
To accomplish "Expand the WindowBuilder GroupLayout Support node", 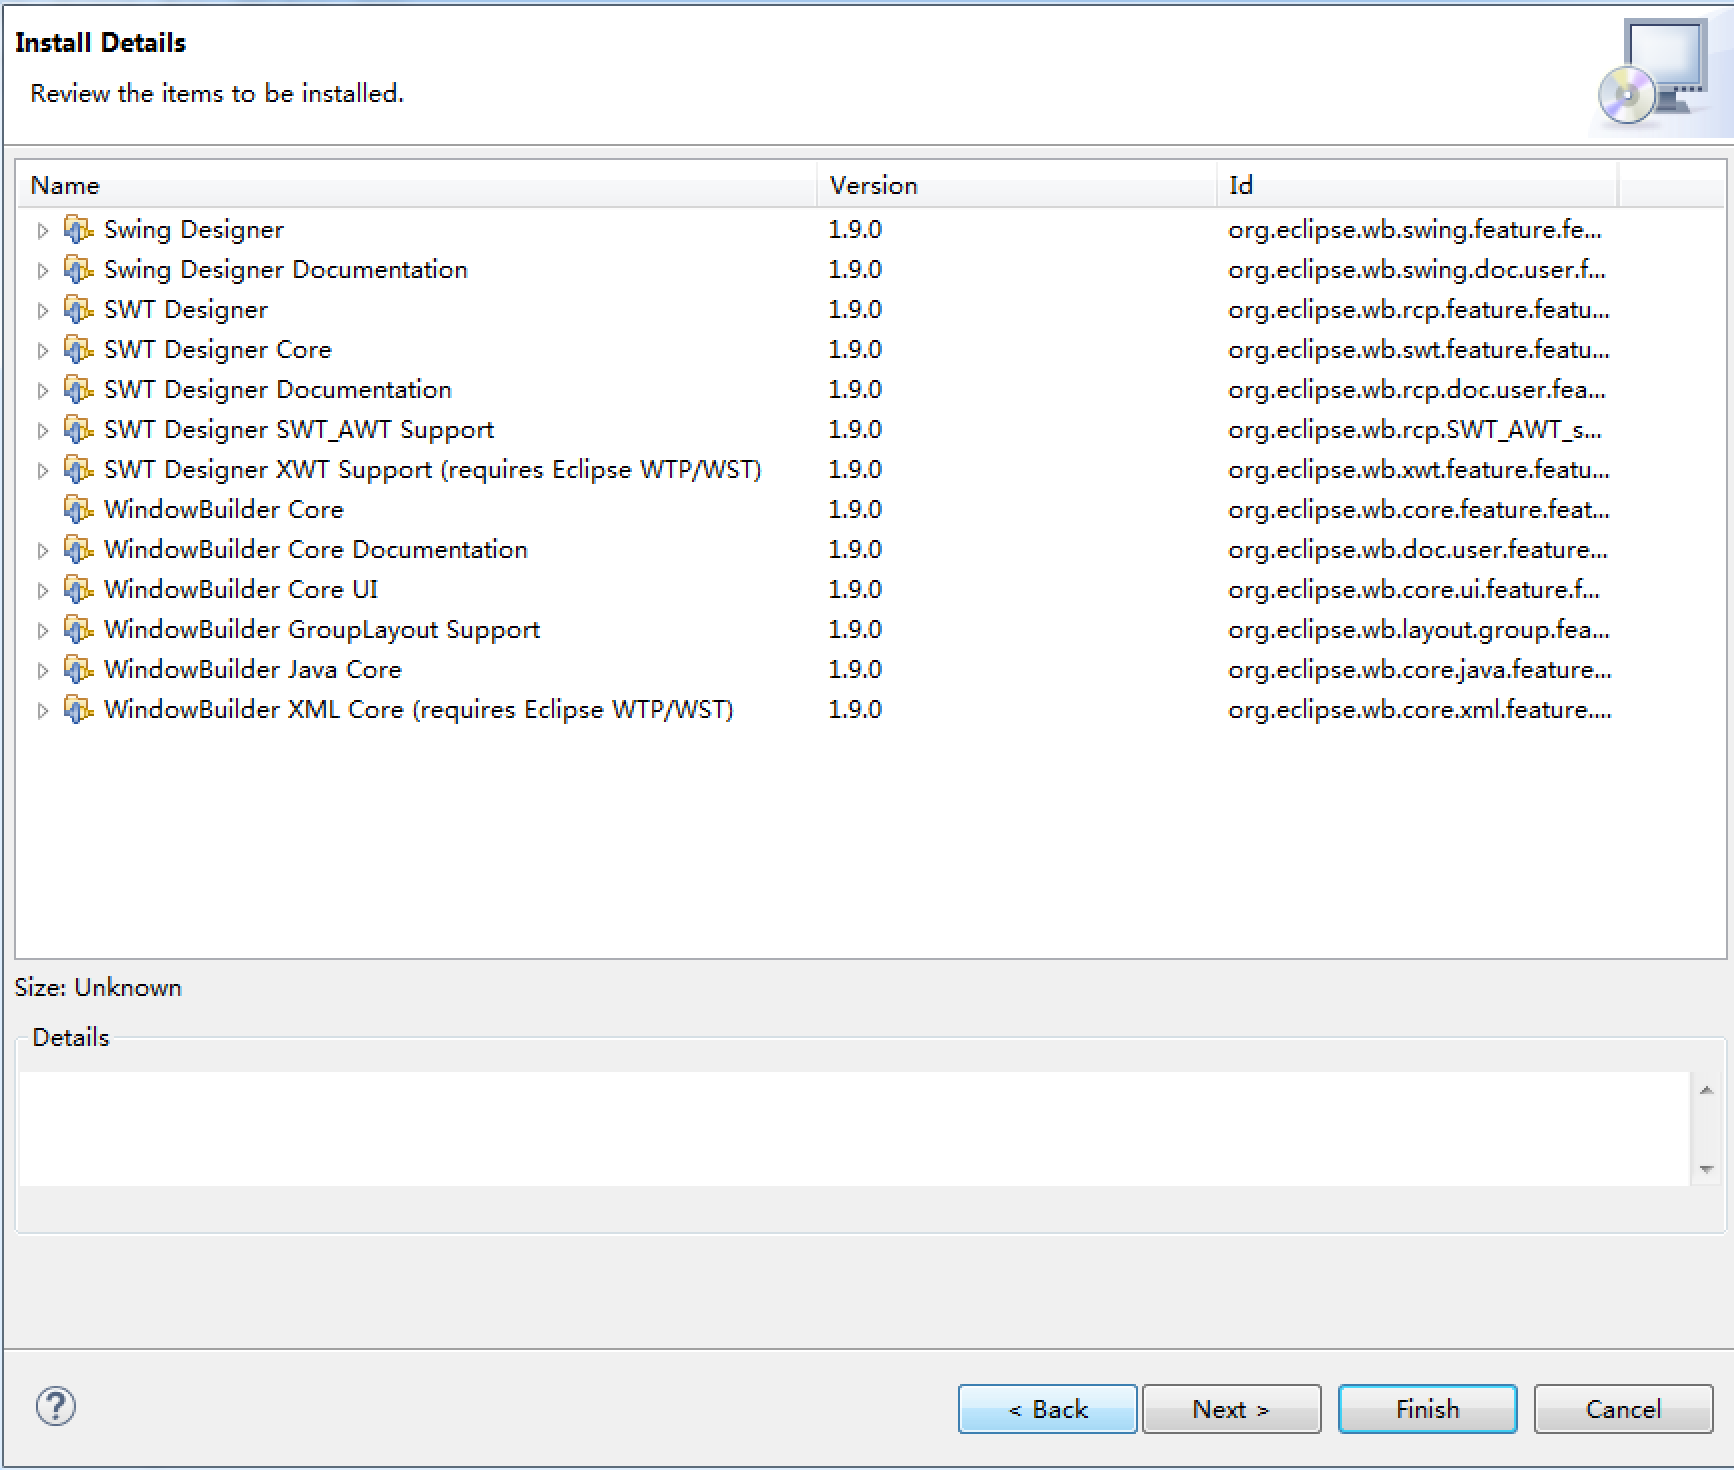I will click(42, 631).
